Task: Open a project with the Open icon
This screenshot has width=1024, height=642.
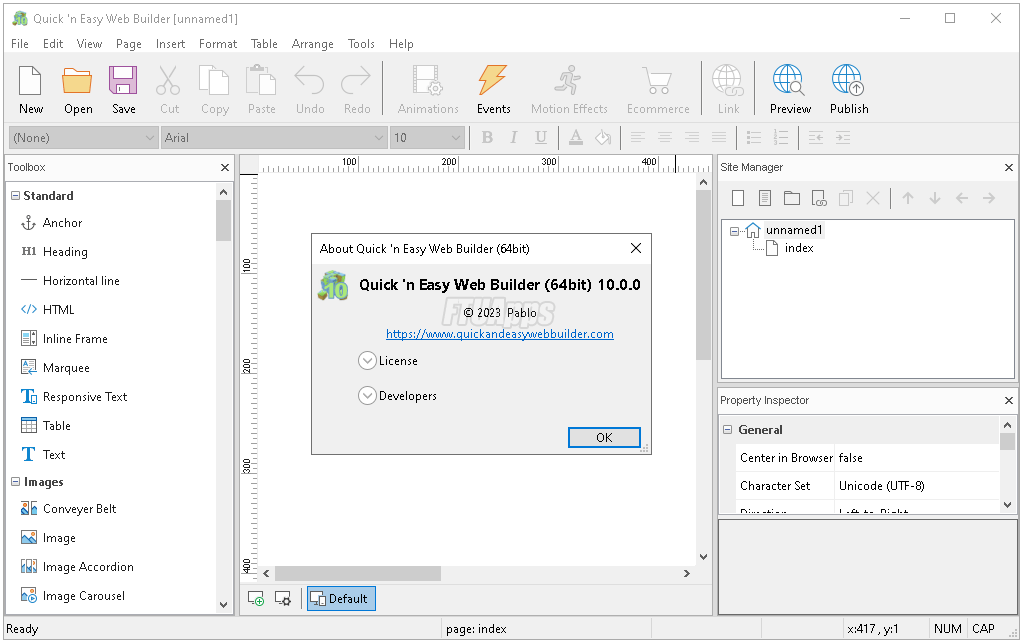Action: point(78,89)
